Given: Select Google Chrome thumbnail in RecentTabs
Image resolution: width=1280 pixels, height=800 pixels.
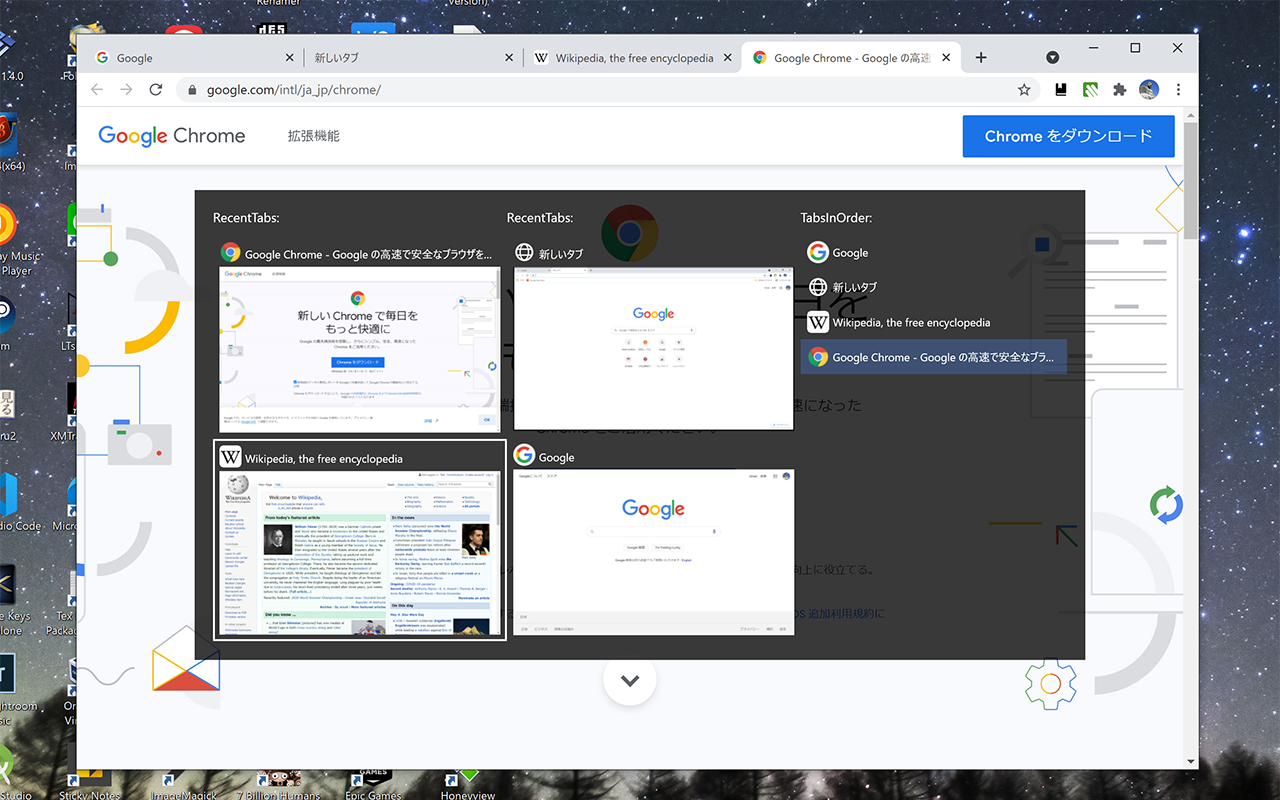Looking at the screenshot, I should 360,349.
